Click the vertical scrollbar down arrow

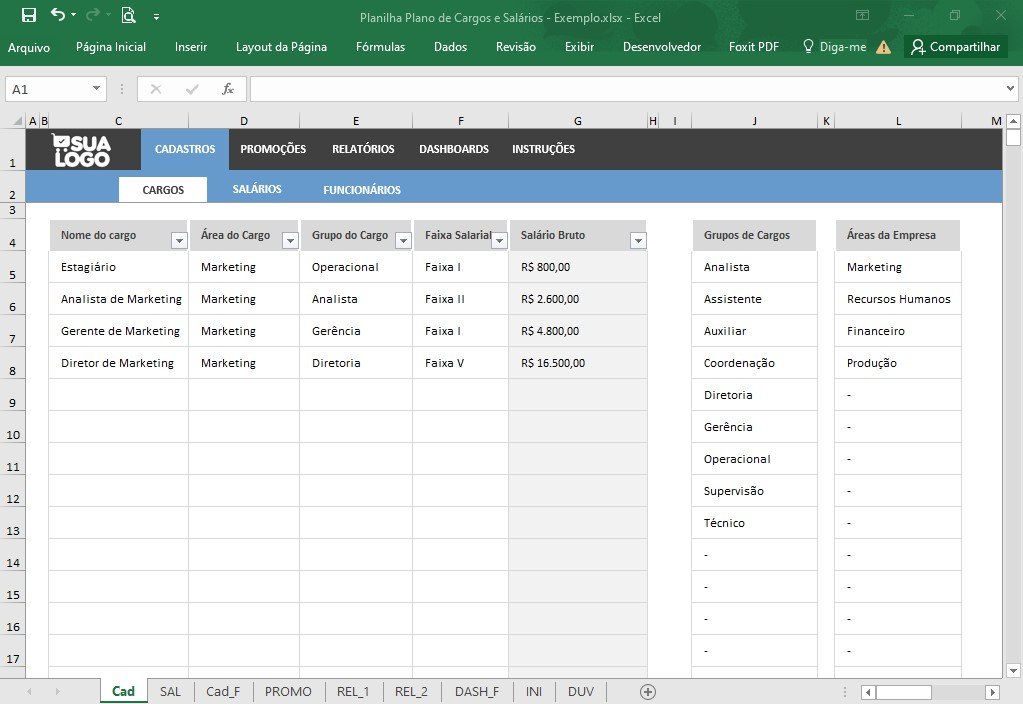pos(1013,670)
